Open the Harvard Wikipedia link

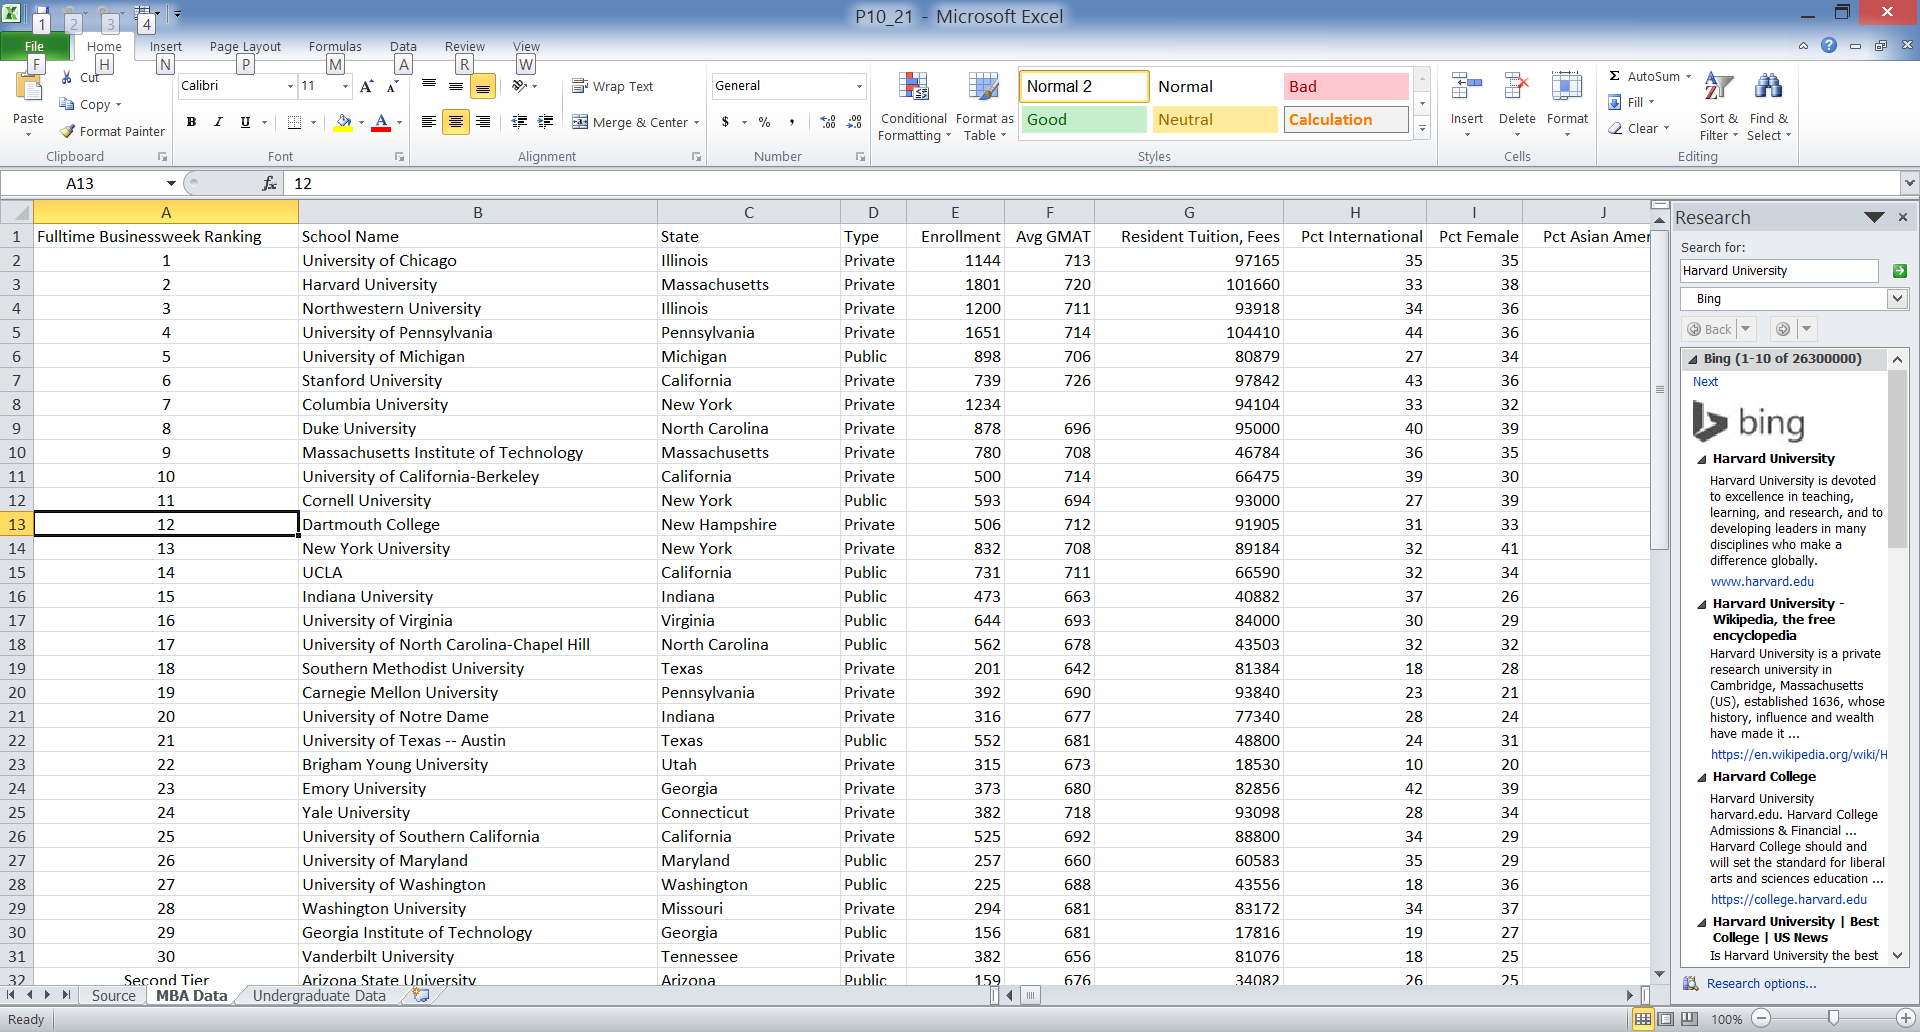click(1798, 754)
